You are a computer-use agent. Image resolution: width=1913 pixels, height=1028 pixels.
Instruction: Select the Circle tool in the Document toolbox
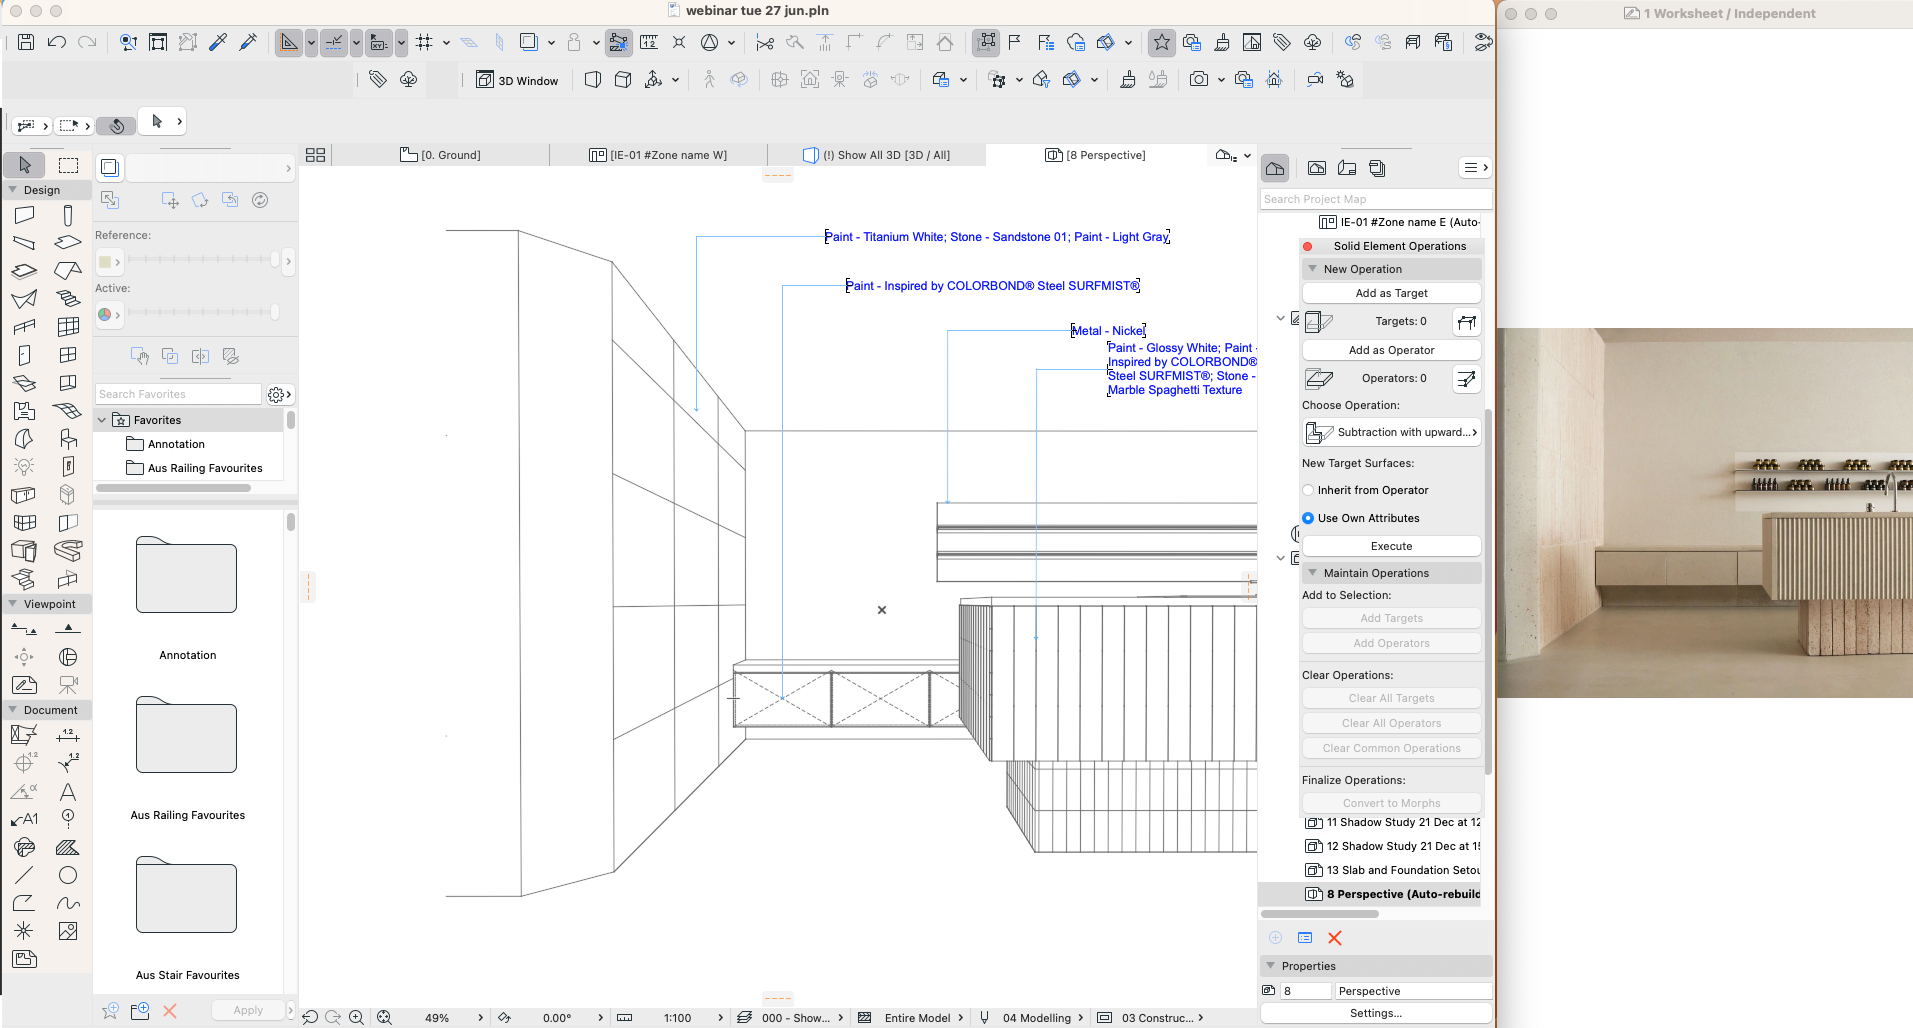point(68,875)
